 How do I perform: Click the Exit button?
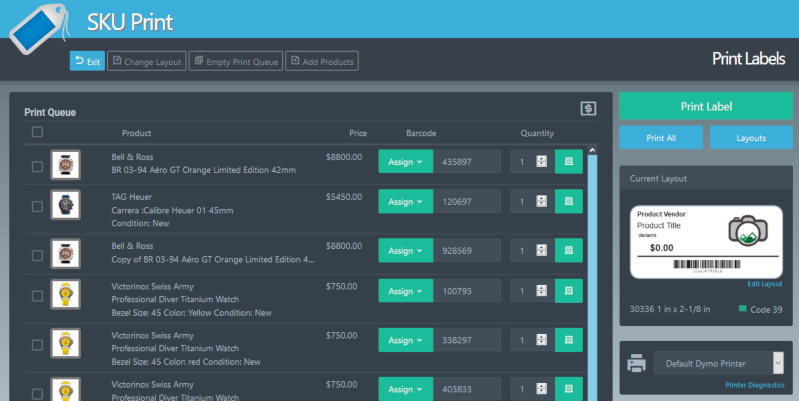click(x=87, y=61)
